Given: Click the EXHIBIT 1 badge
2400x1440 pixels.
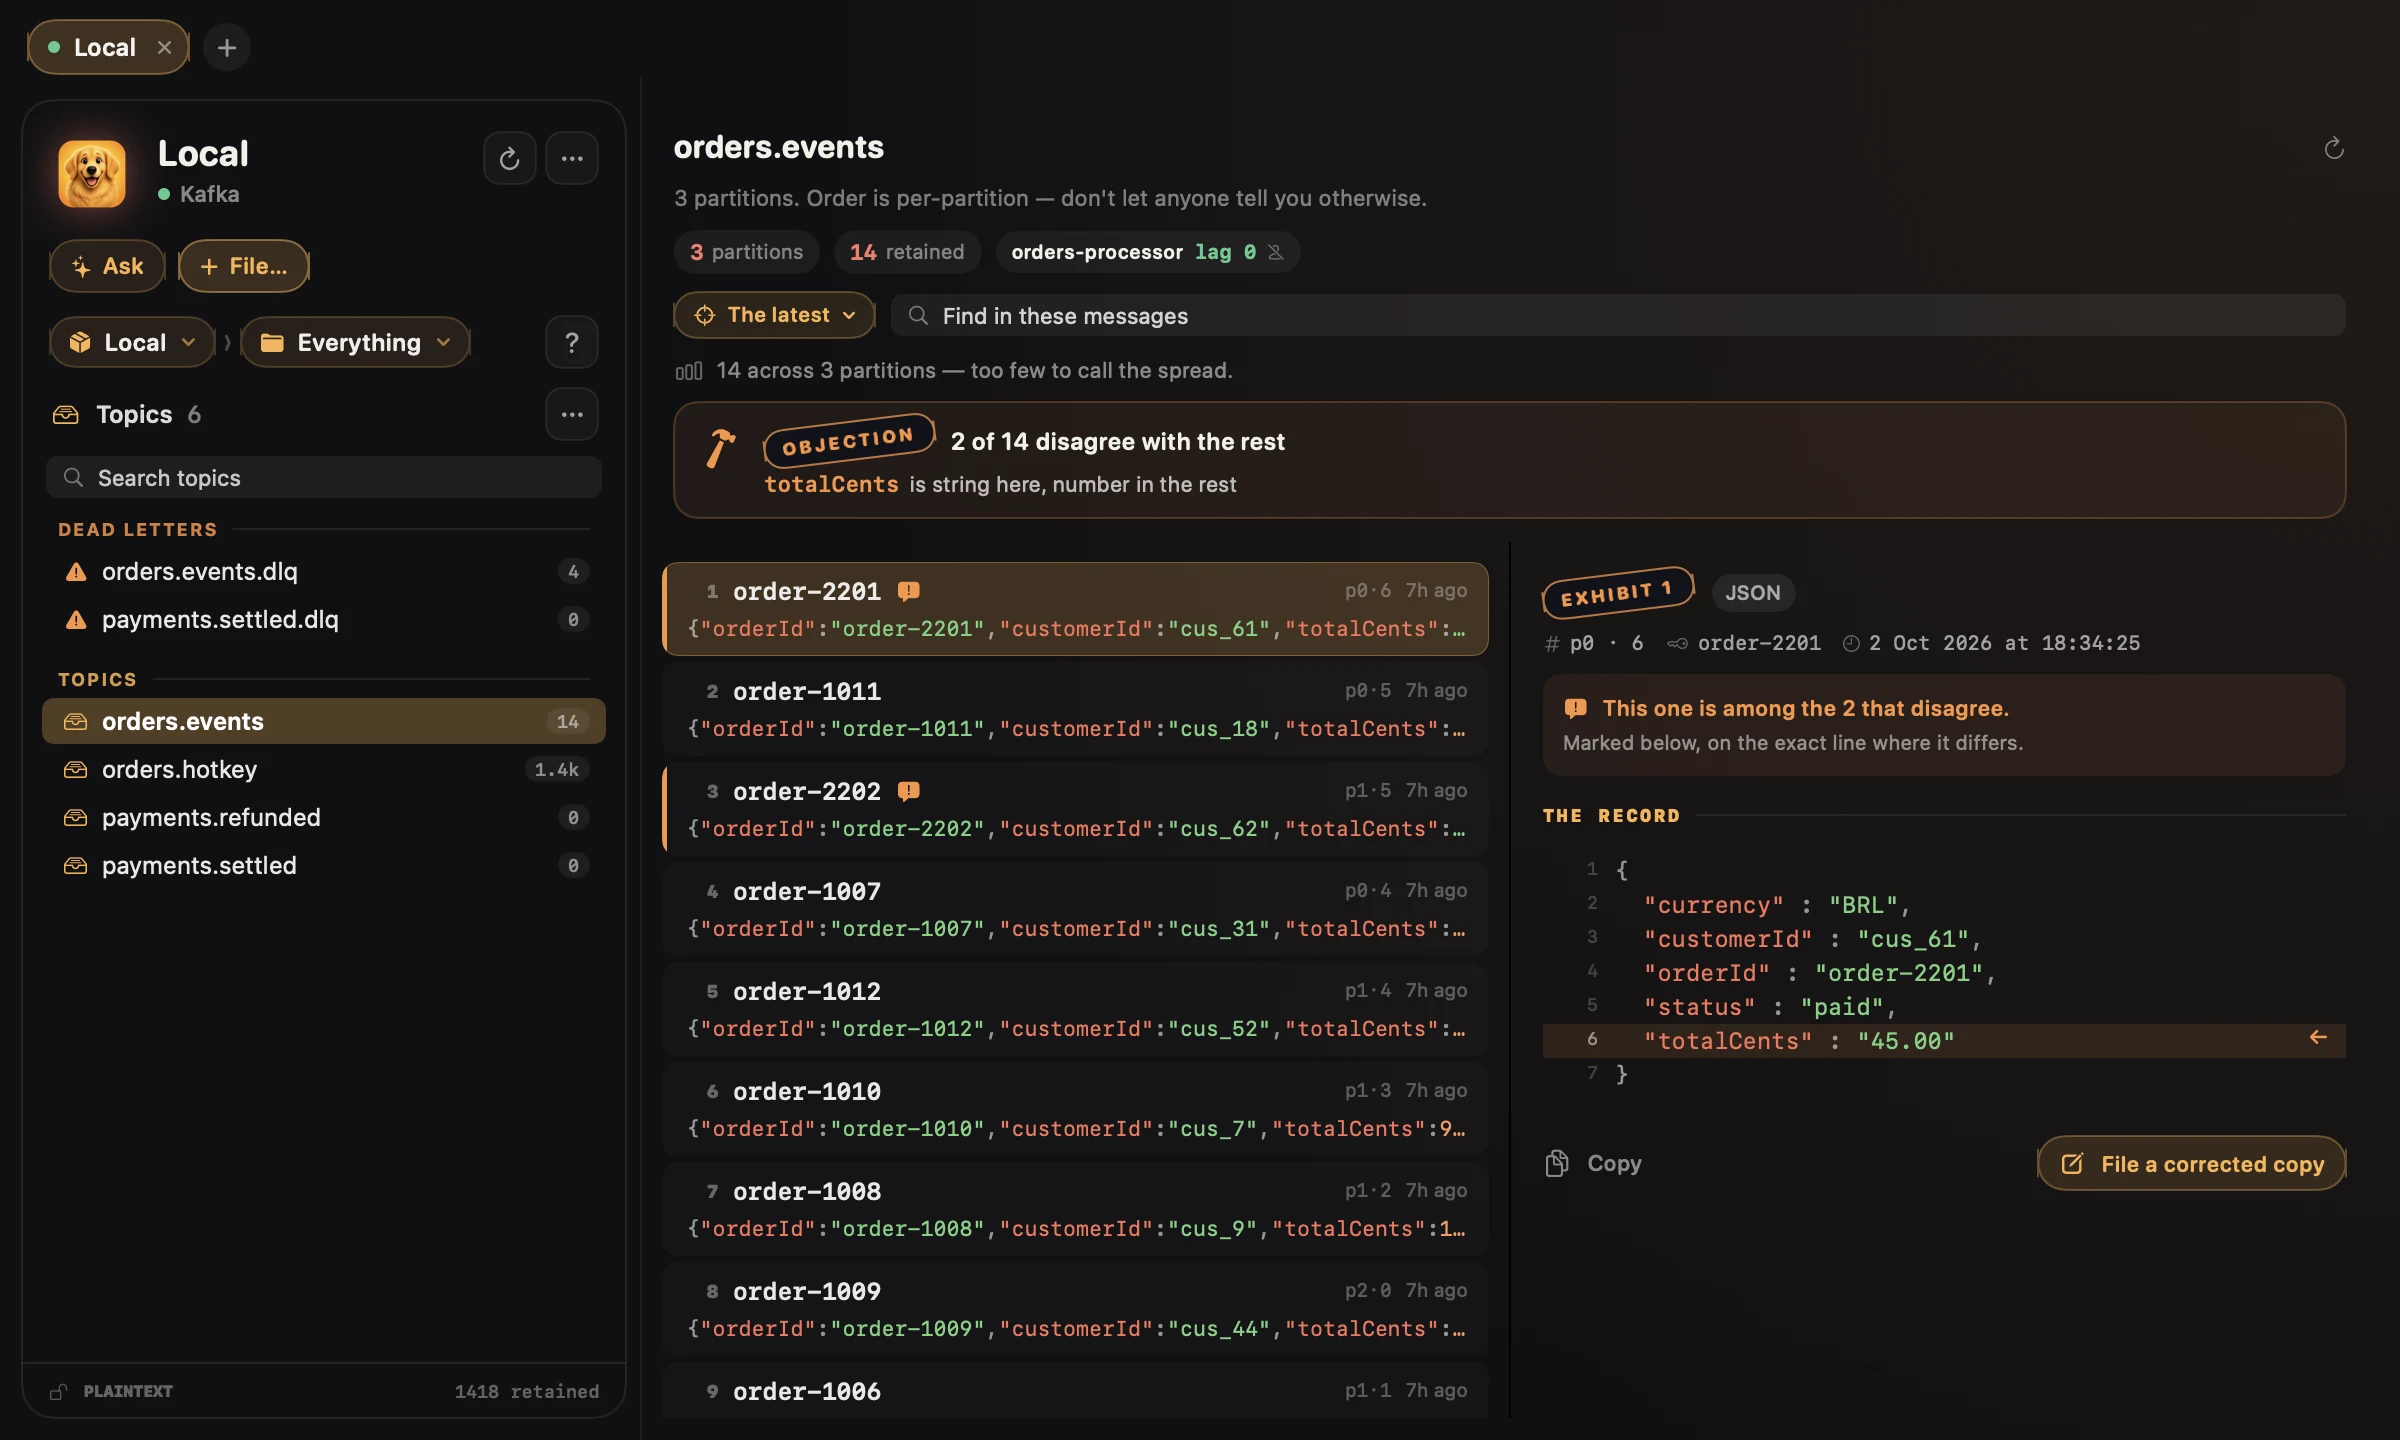Looking at the screenshot, I should click(1617, 593).
